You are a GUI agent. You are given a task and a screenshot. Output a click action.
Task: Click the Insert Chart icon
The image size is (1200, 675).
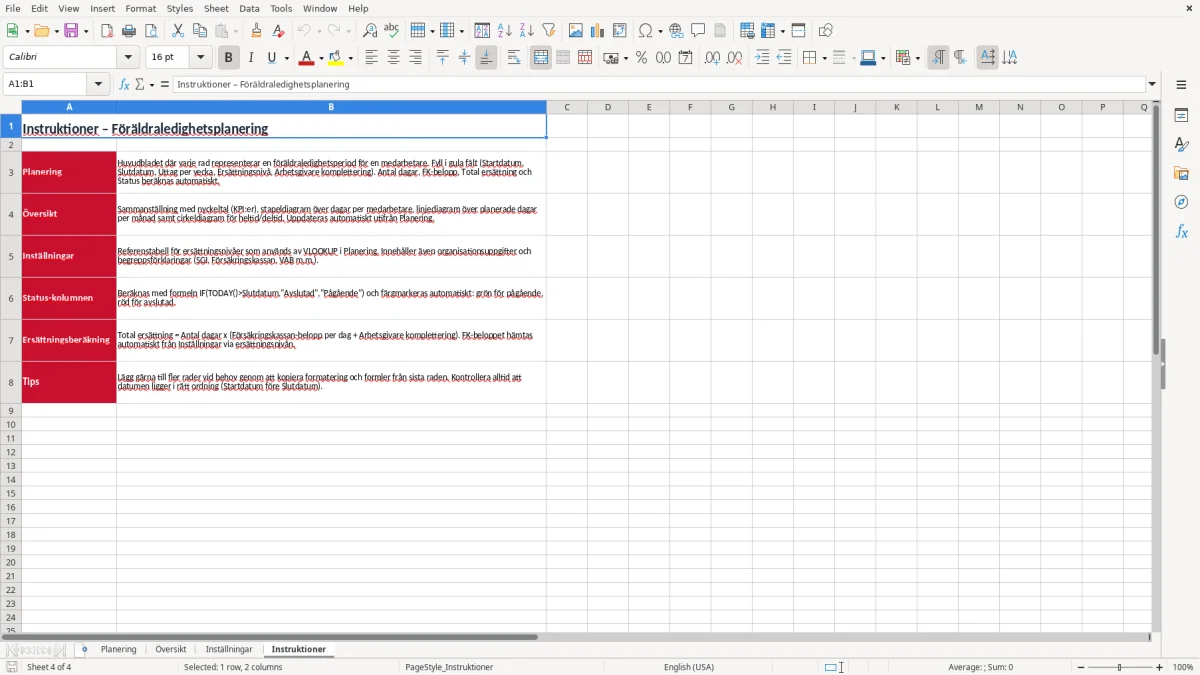click(597, 31)
